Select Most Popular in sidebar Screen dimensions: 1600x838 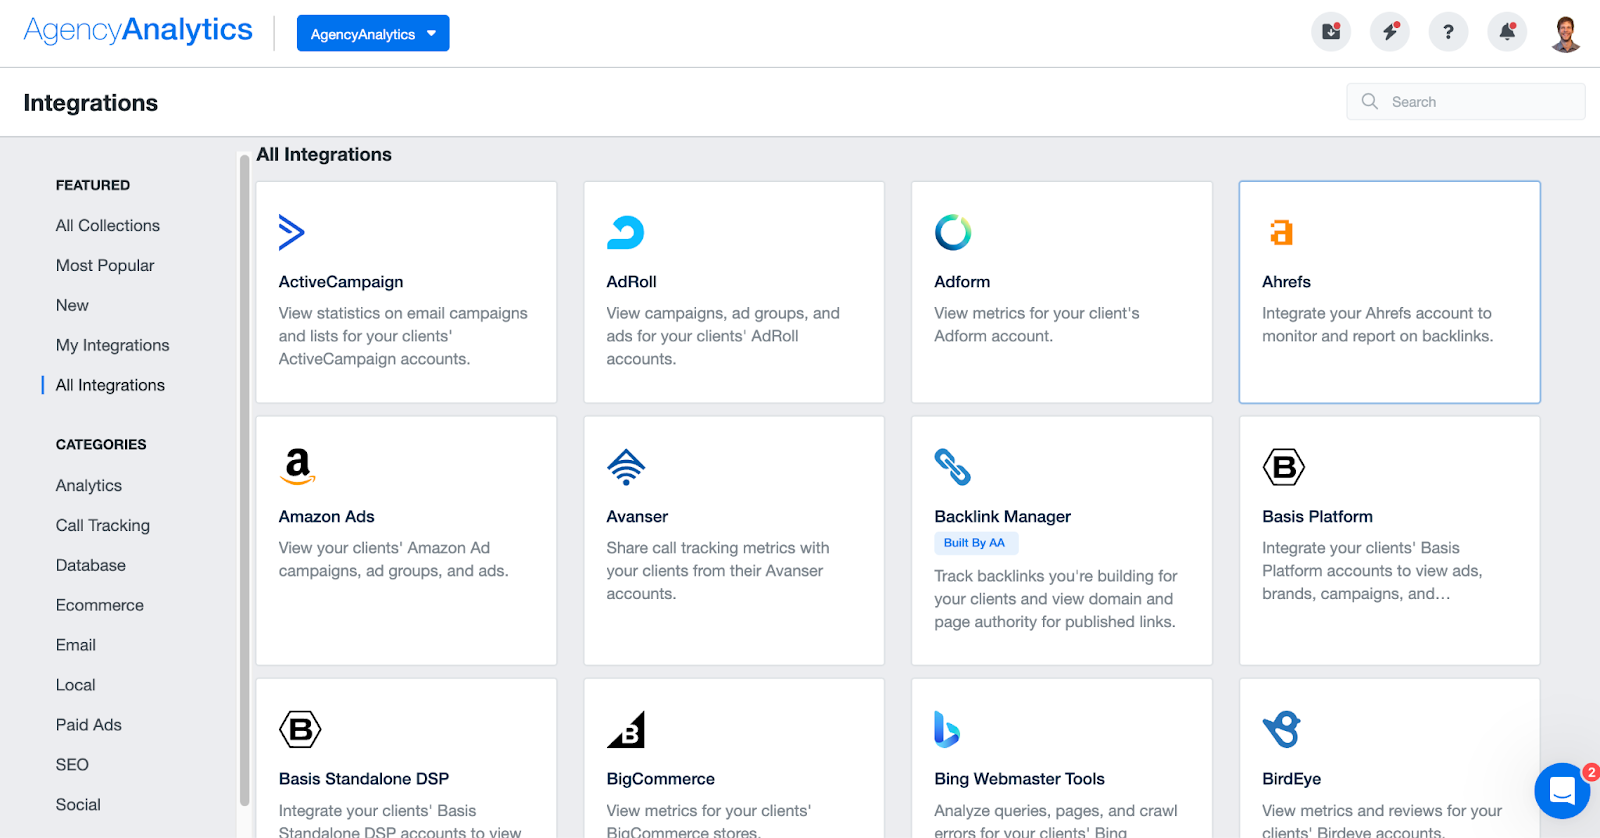coord(105,265)
